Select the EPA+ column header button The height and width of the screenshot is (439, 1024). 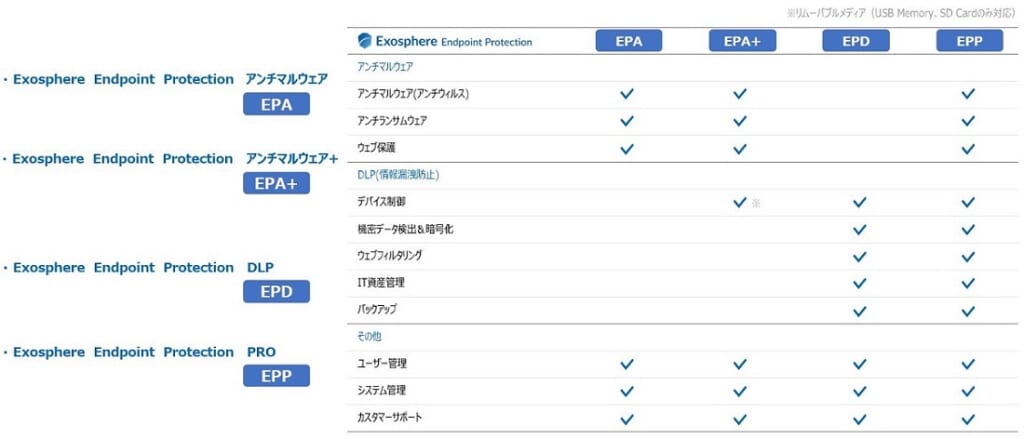[x=743, y=41]
